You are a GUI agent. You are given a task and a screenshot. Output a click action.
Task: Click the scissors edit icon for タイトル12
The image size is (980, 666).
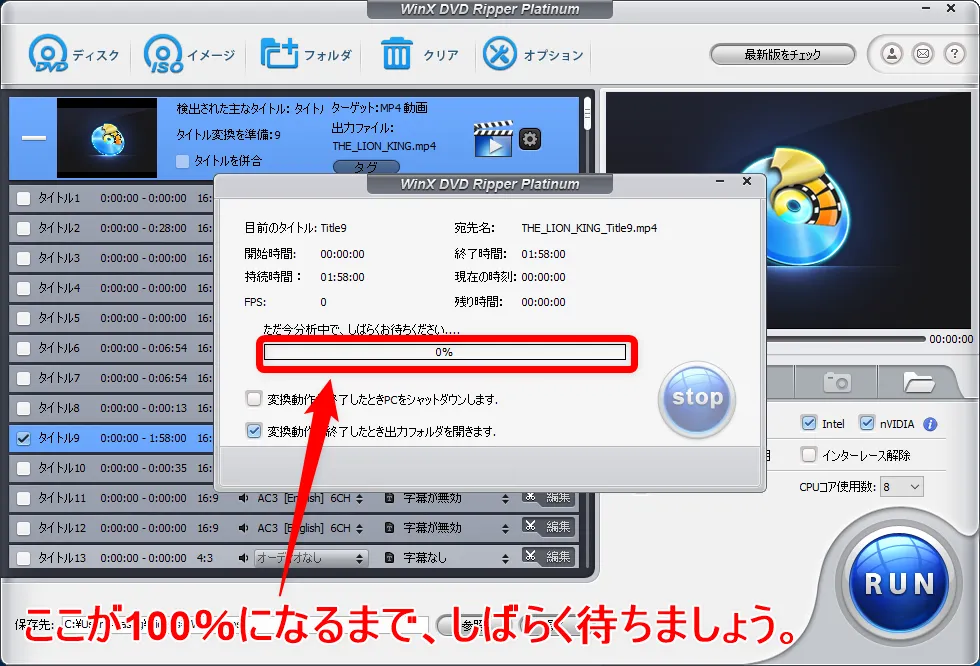531,526
